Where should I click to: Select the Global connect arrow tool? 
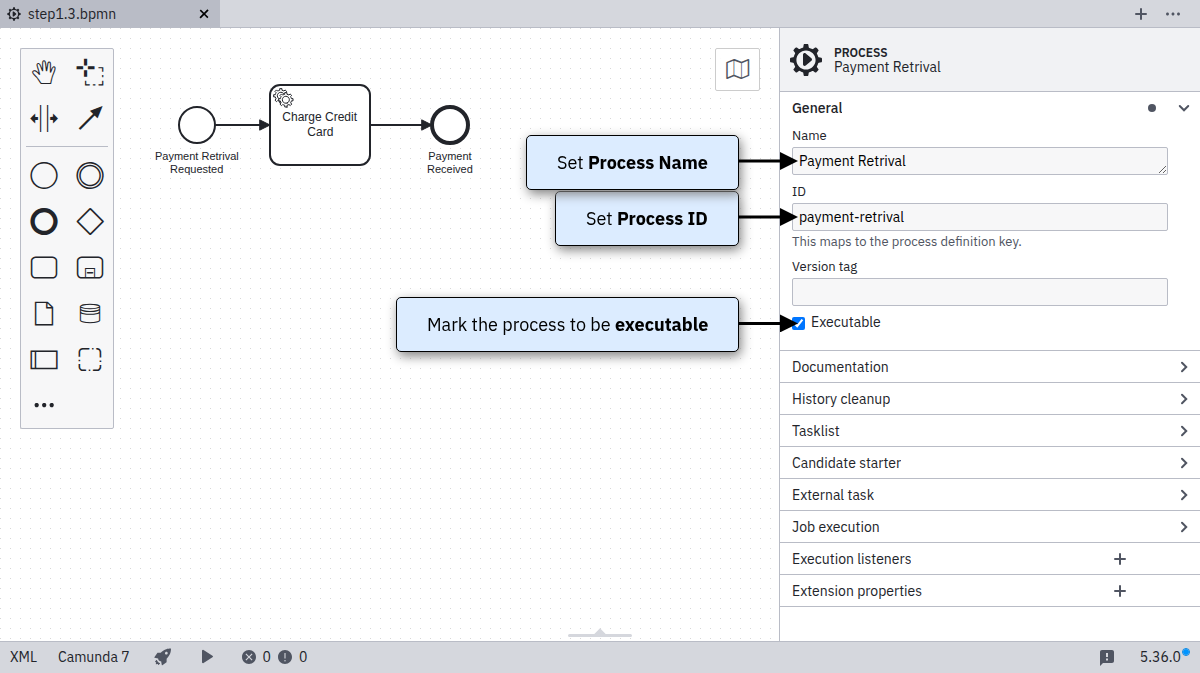point(90,119)
